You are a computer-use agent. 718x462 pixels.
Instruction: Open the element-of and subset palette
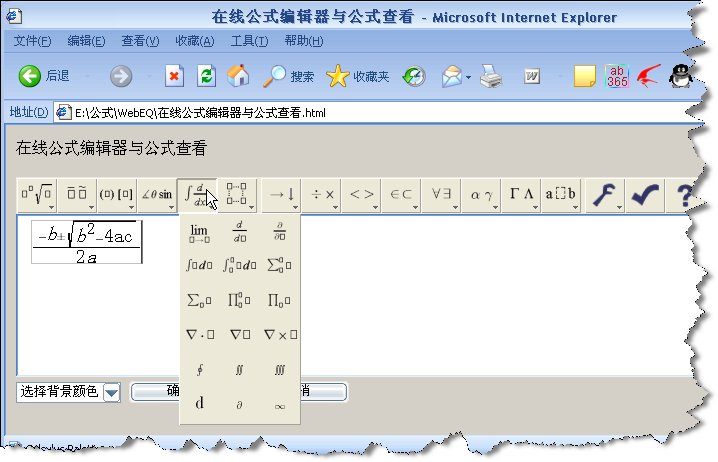click(401, 195)
